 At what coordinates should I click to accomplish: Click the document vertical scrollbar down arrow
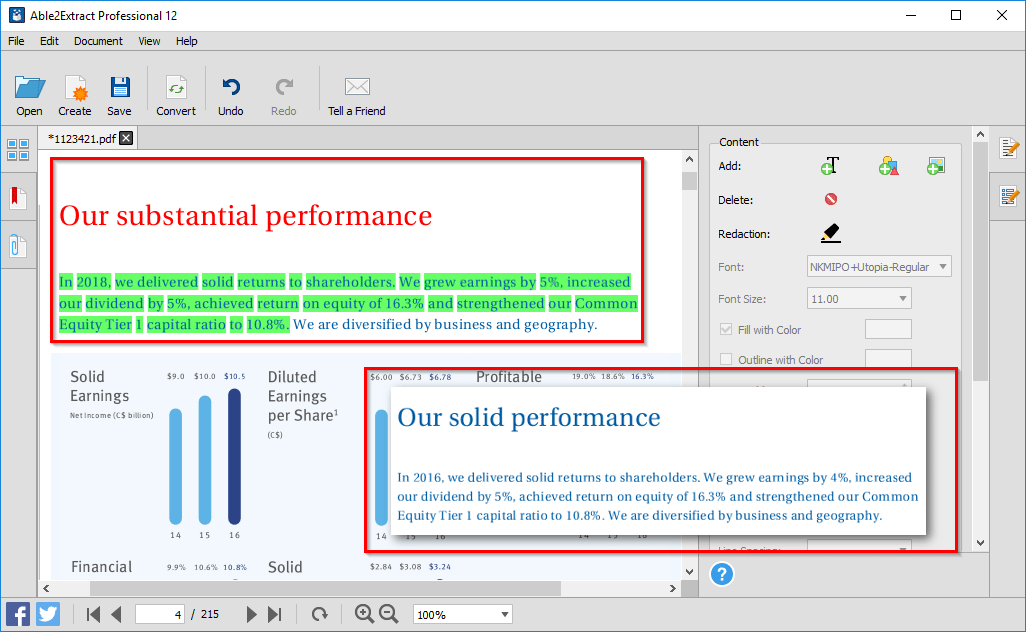coord(689,571)
